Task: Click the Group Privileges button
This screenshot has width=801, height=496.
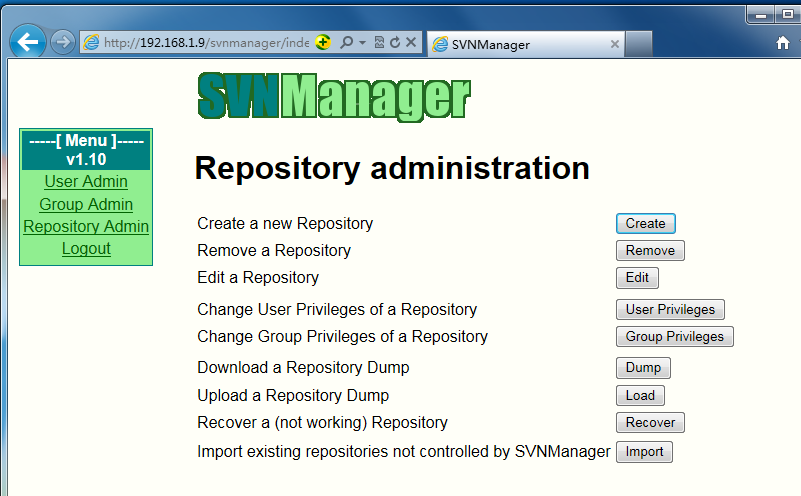Action: [675, 337]
